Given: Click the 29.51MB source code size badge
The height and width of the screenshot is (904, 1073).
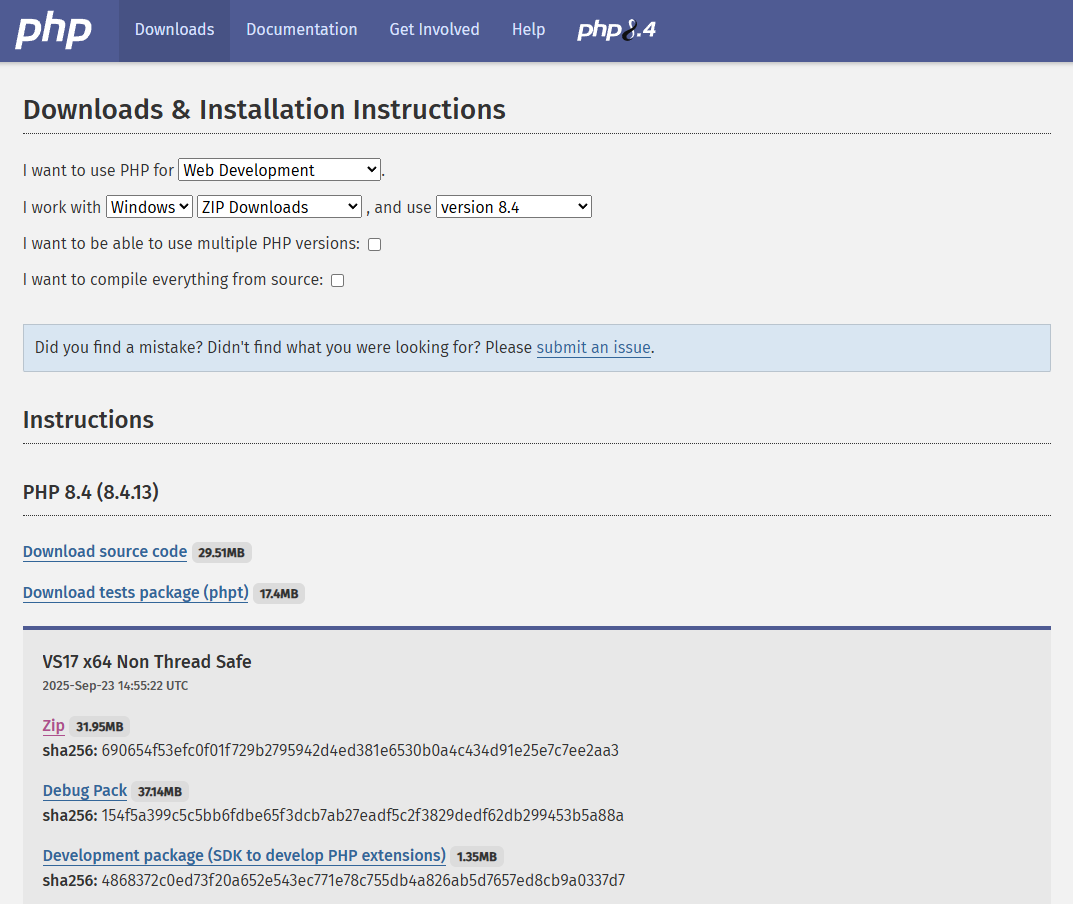Looking at the screenshot, I should pos(221,553).
